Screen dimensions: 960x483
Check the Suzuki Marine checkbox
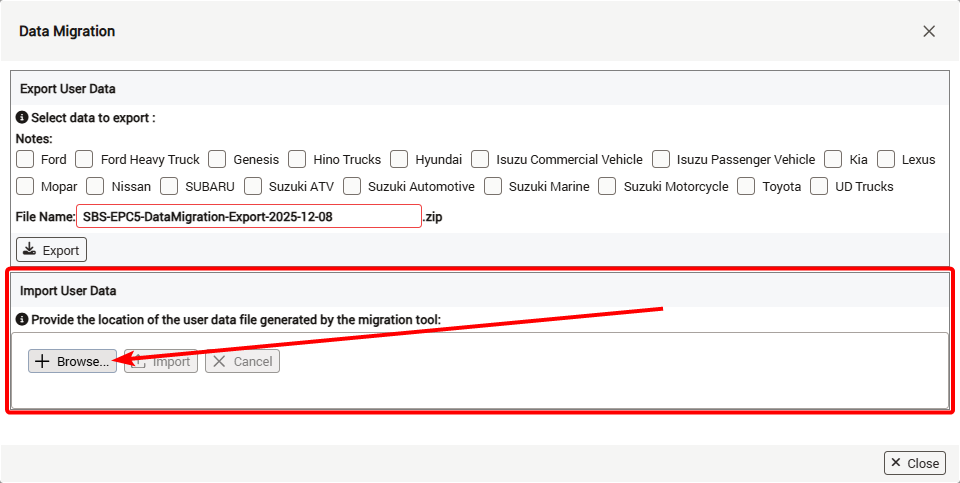pos(493,186)
